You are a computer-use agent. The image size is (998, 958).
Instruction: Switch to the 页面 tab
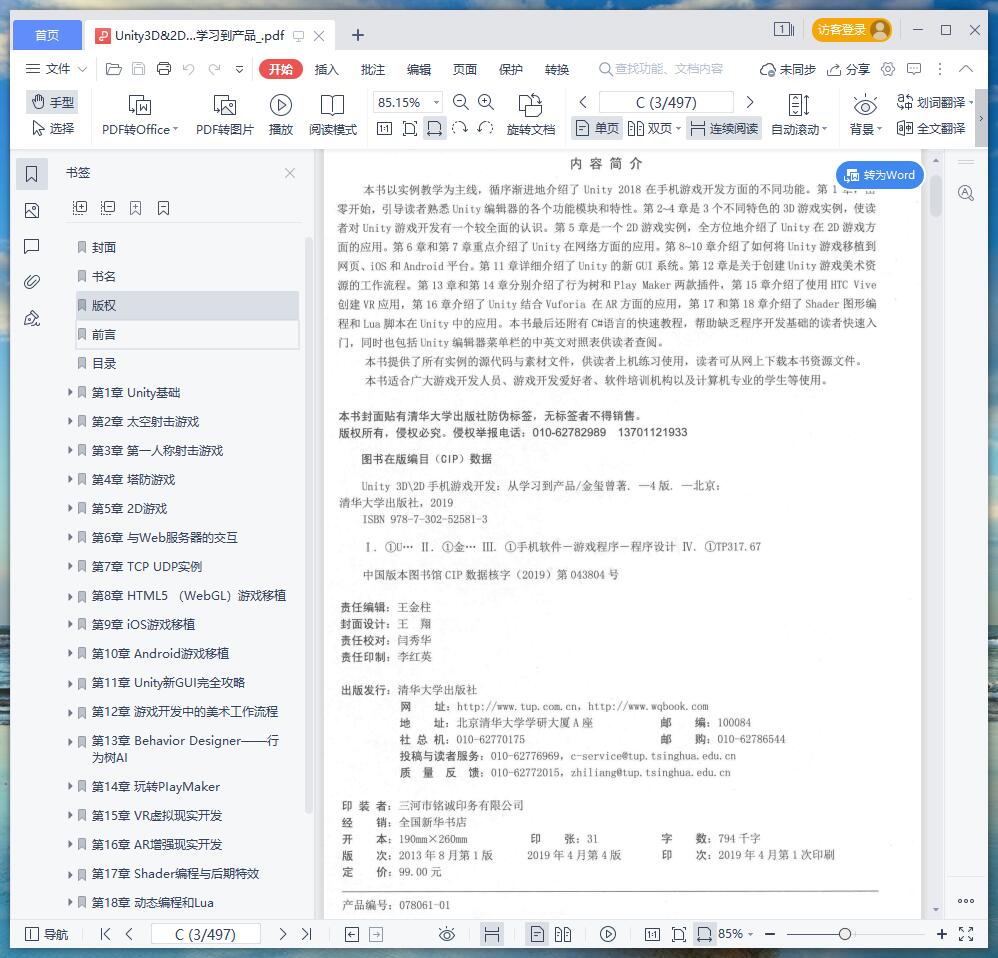tap(464, 69)
